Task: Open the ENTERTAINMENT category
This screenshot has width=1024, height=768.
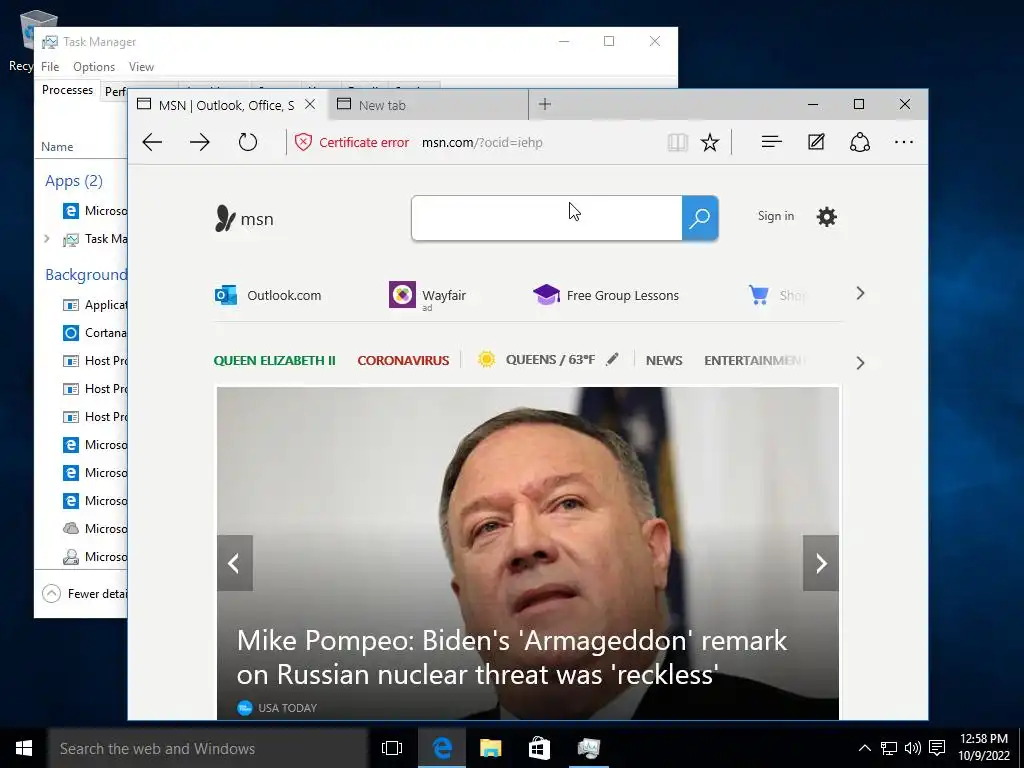Action: click(x=754, y=360)
